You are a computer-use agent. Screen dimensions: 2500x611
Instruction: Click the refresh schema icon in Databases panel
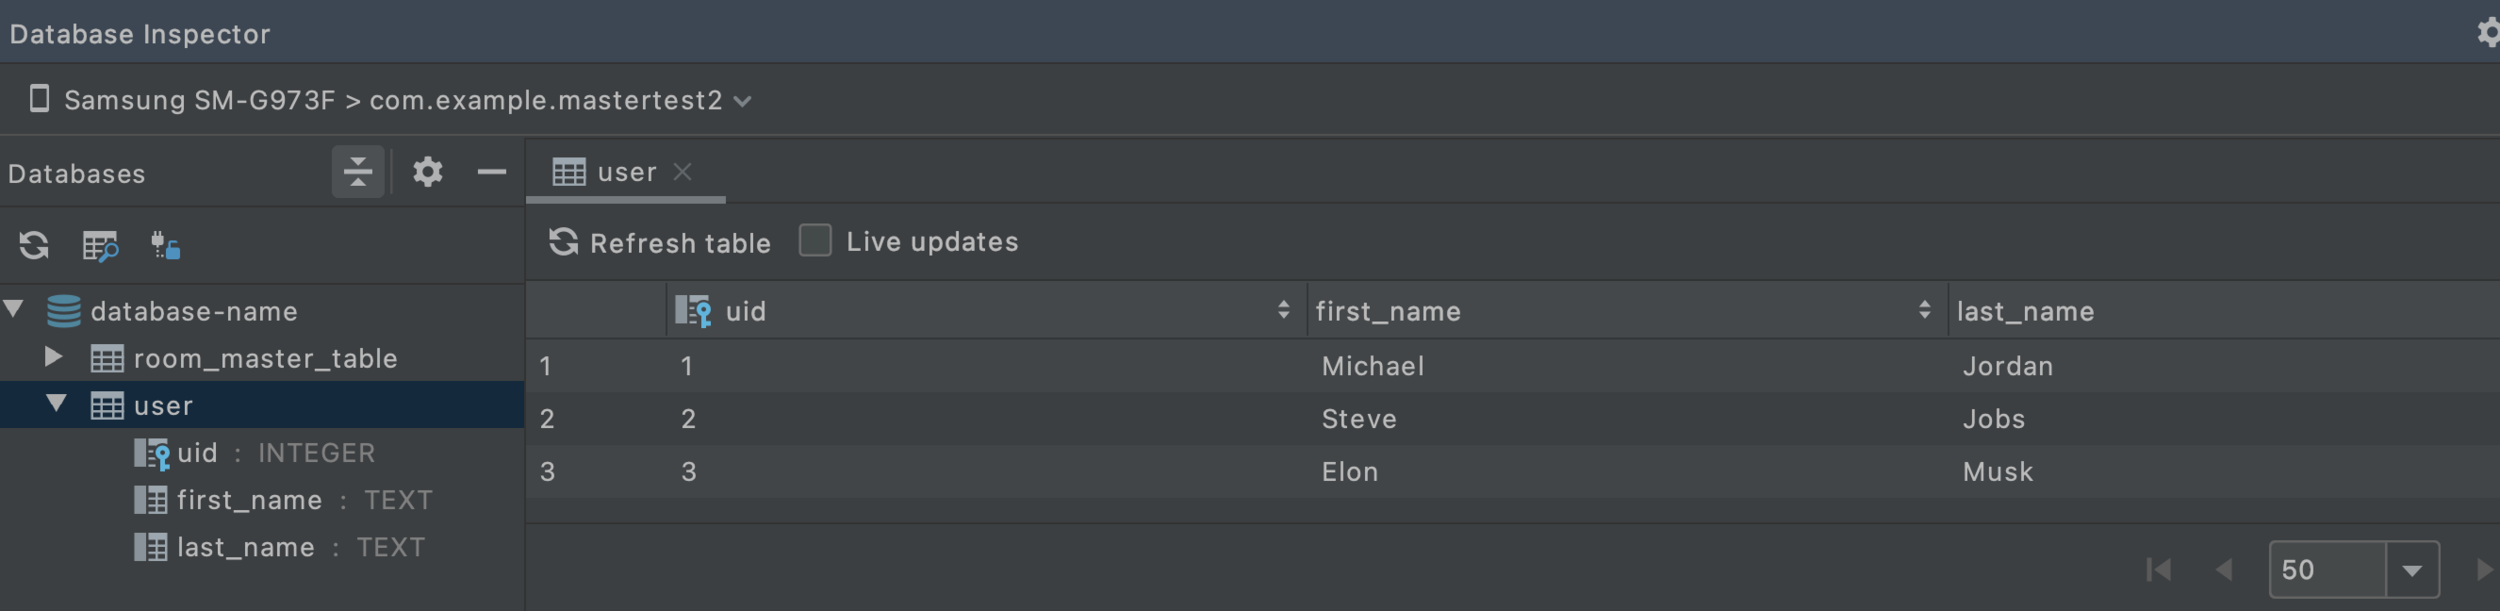pyautogui.click(x=34, y=245)
